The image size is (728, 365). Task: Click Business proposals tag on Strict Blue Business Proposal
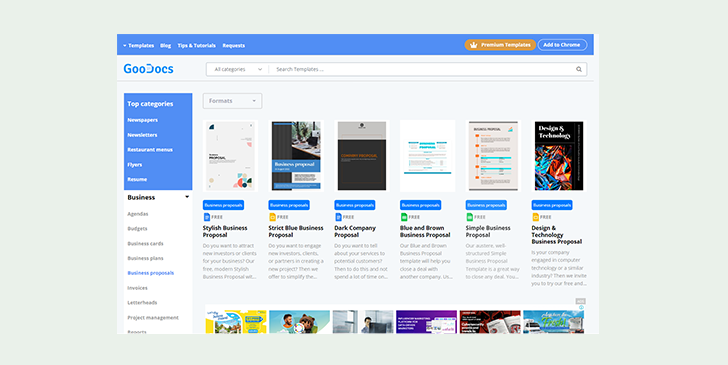(x=289, y=205)
